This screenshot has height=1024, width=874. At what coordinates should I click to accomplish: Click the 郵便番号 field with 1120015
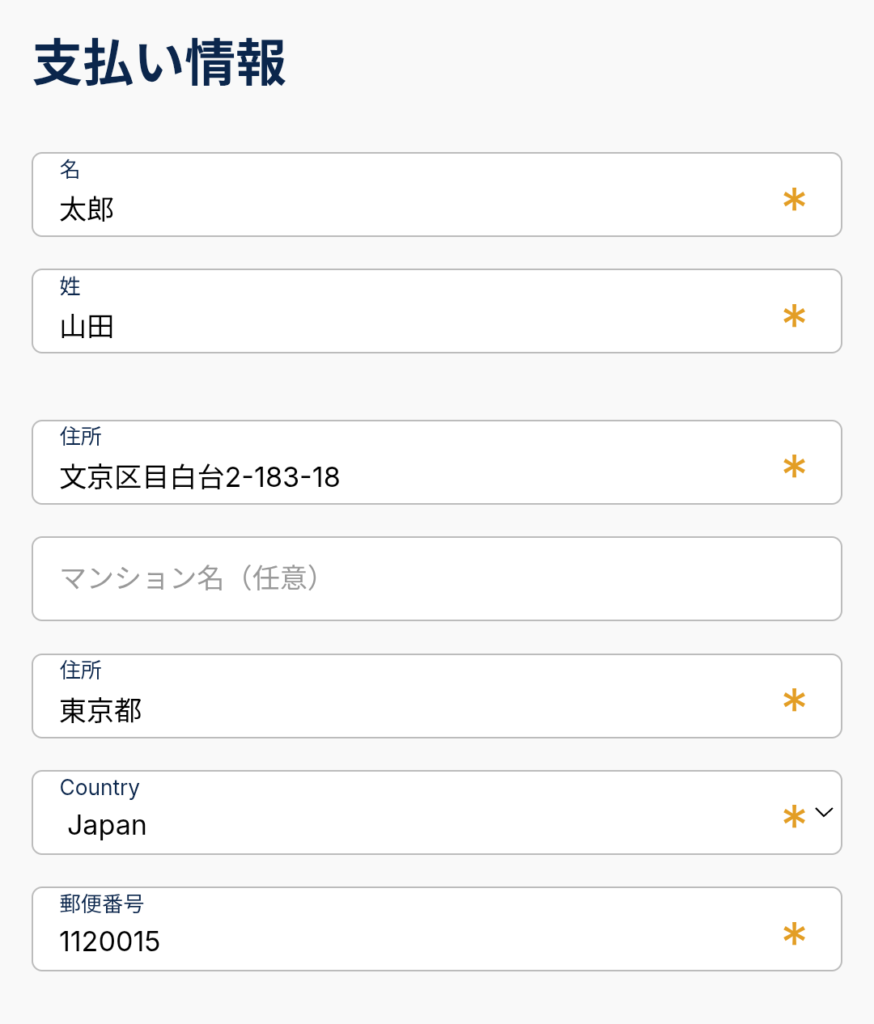click(x=400, y=942)
